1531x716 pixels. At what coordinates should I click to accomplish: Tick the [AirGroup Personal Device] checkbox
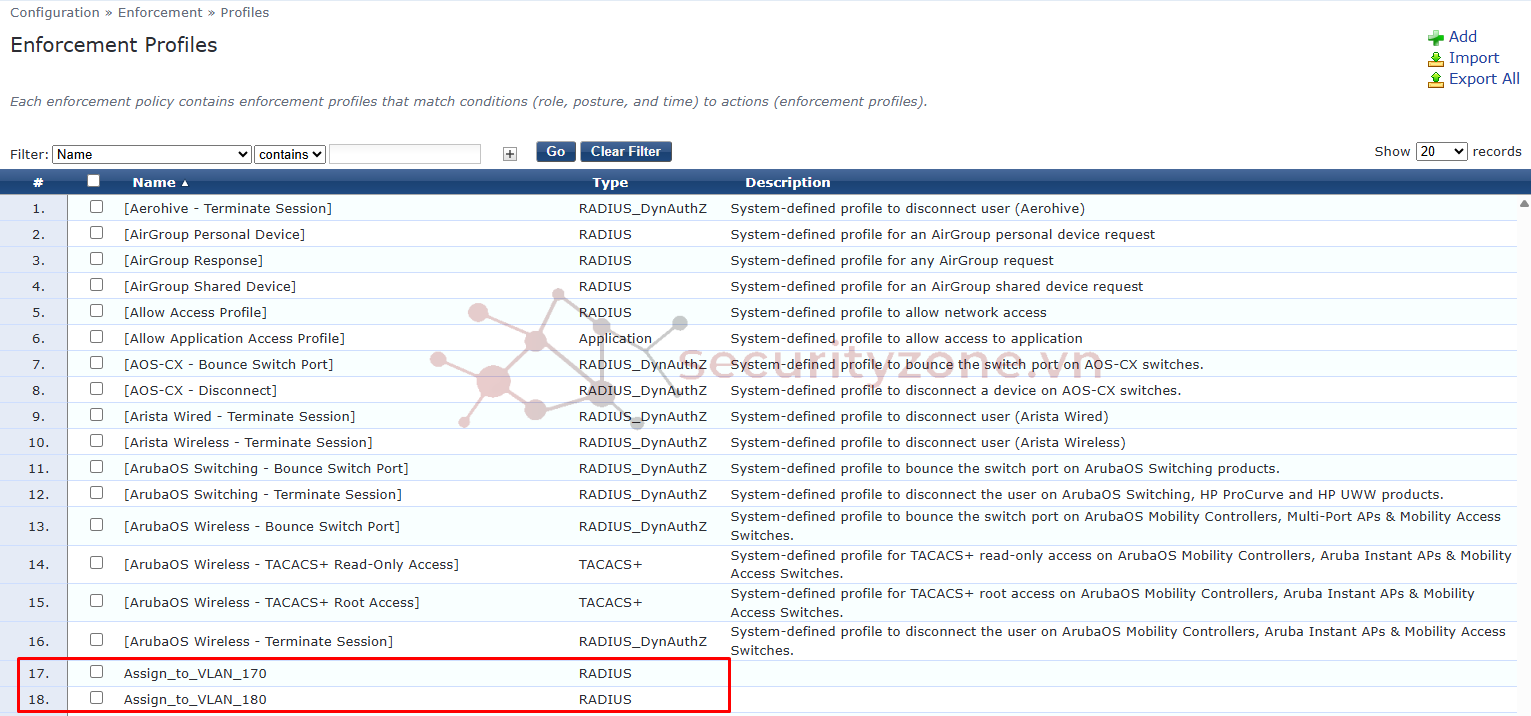click(x=96, y=233)
